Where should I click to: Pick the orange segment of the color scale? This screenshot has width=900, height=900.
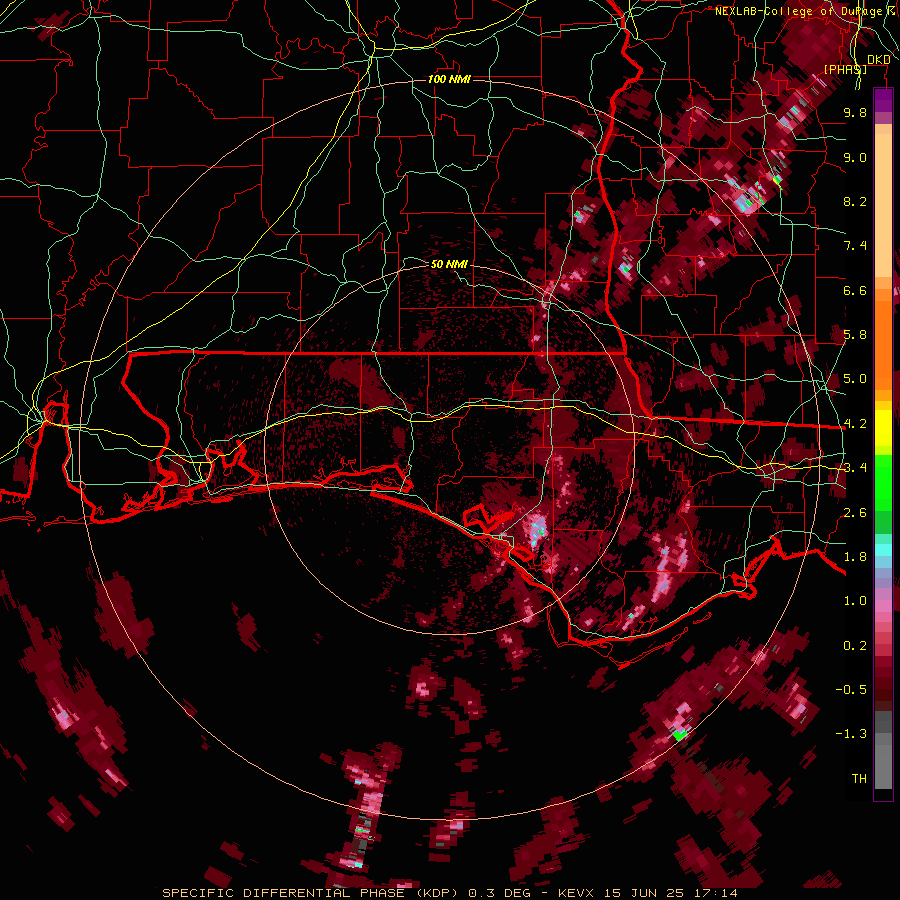tap(883, 339)
